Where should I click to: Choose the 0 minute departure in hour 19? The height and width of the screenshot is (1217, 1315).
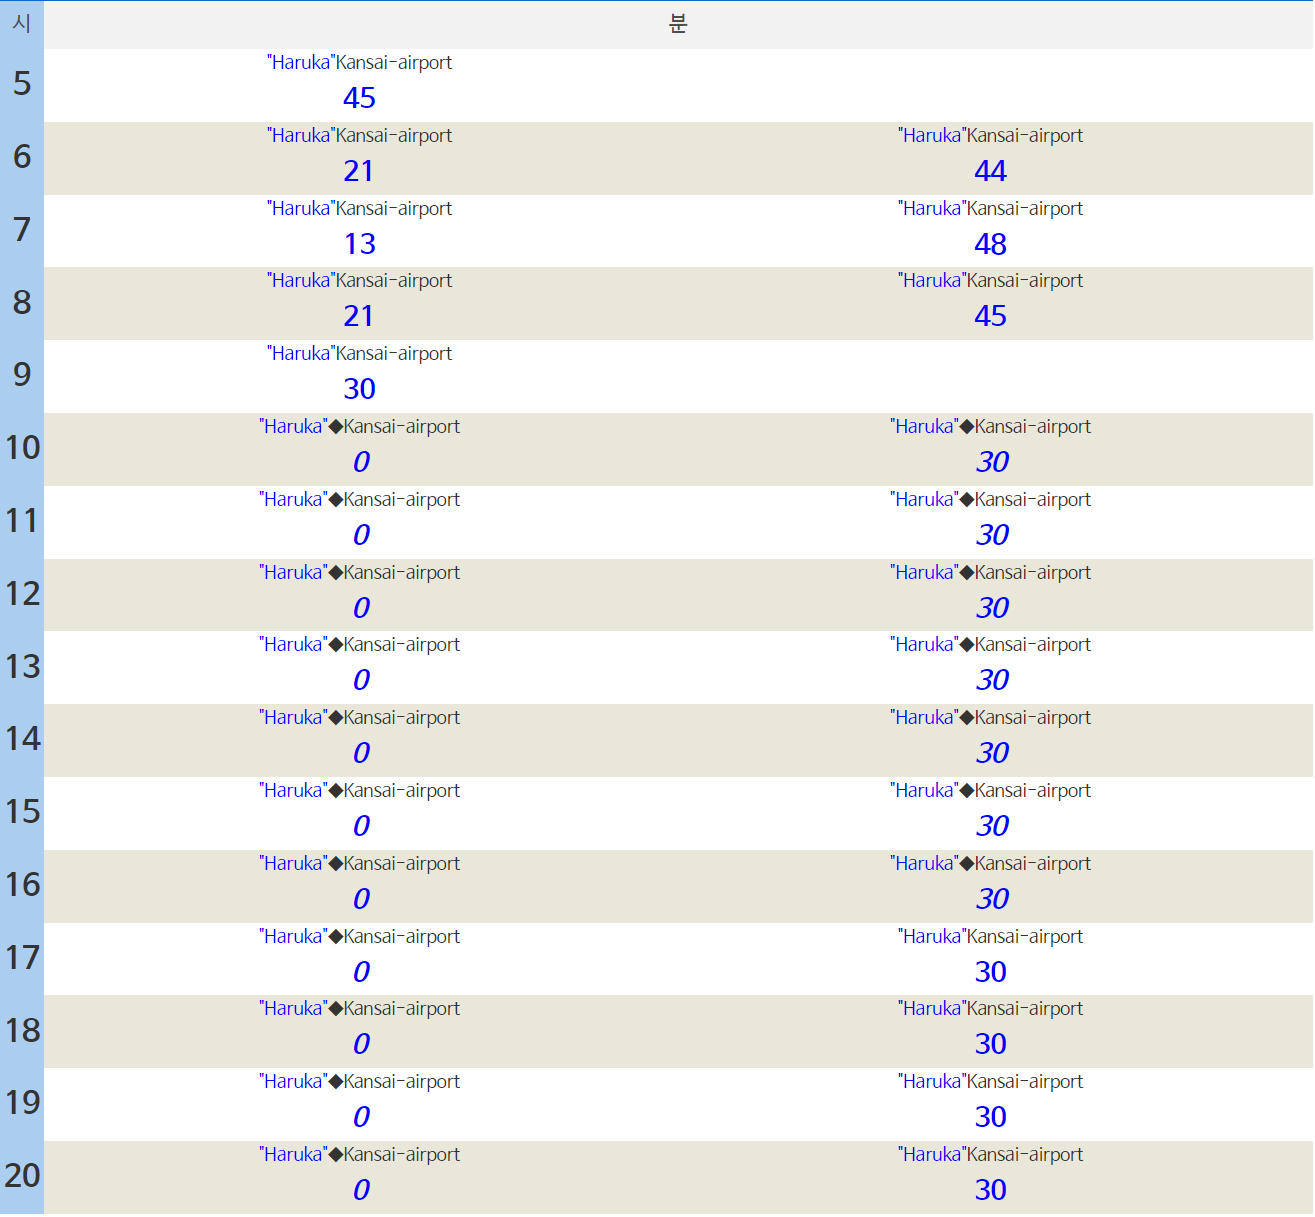(x=361, y=1117)
